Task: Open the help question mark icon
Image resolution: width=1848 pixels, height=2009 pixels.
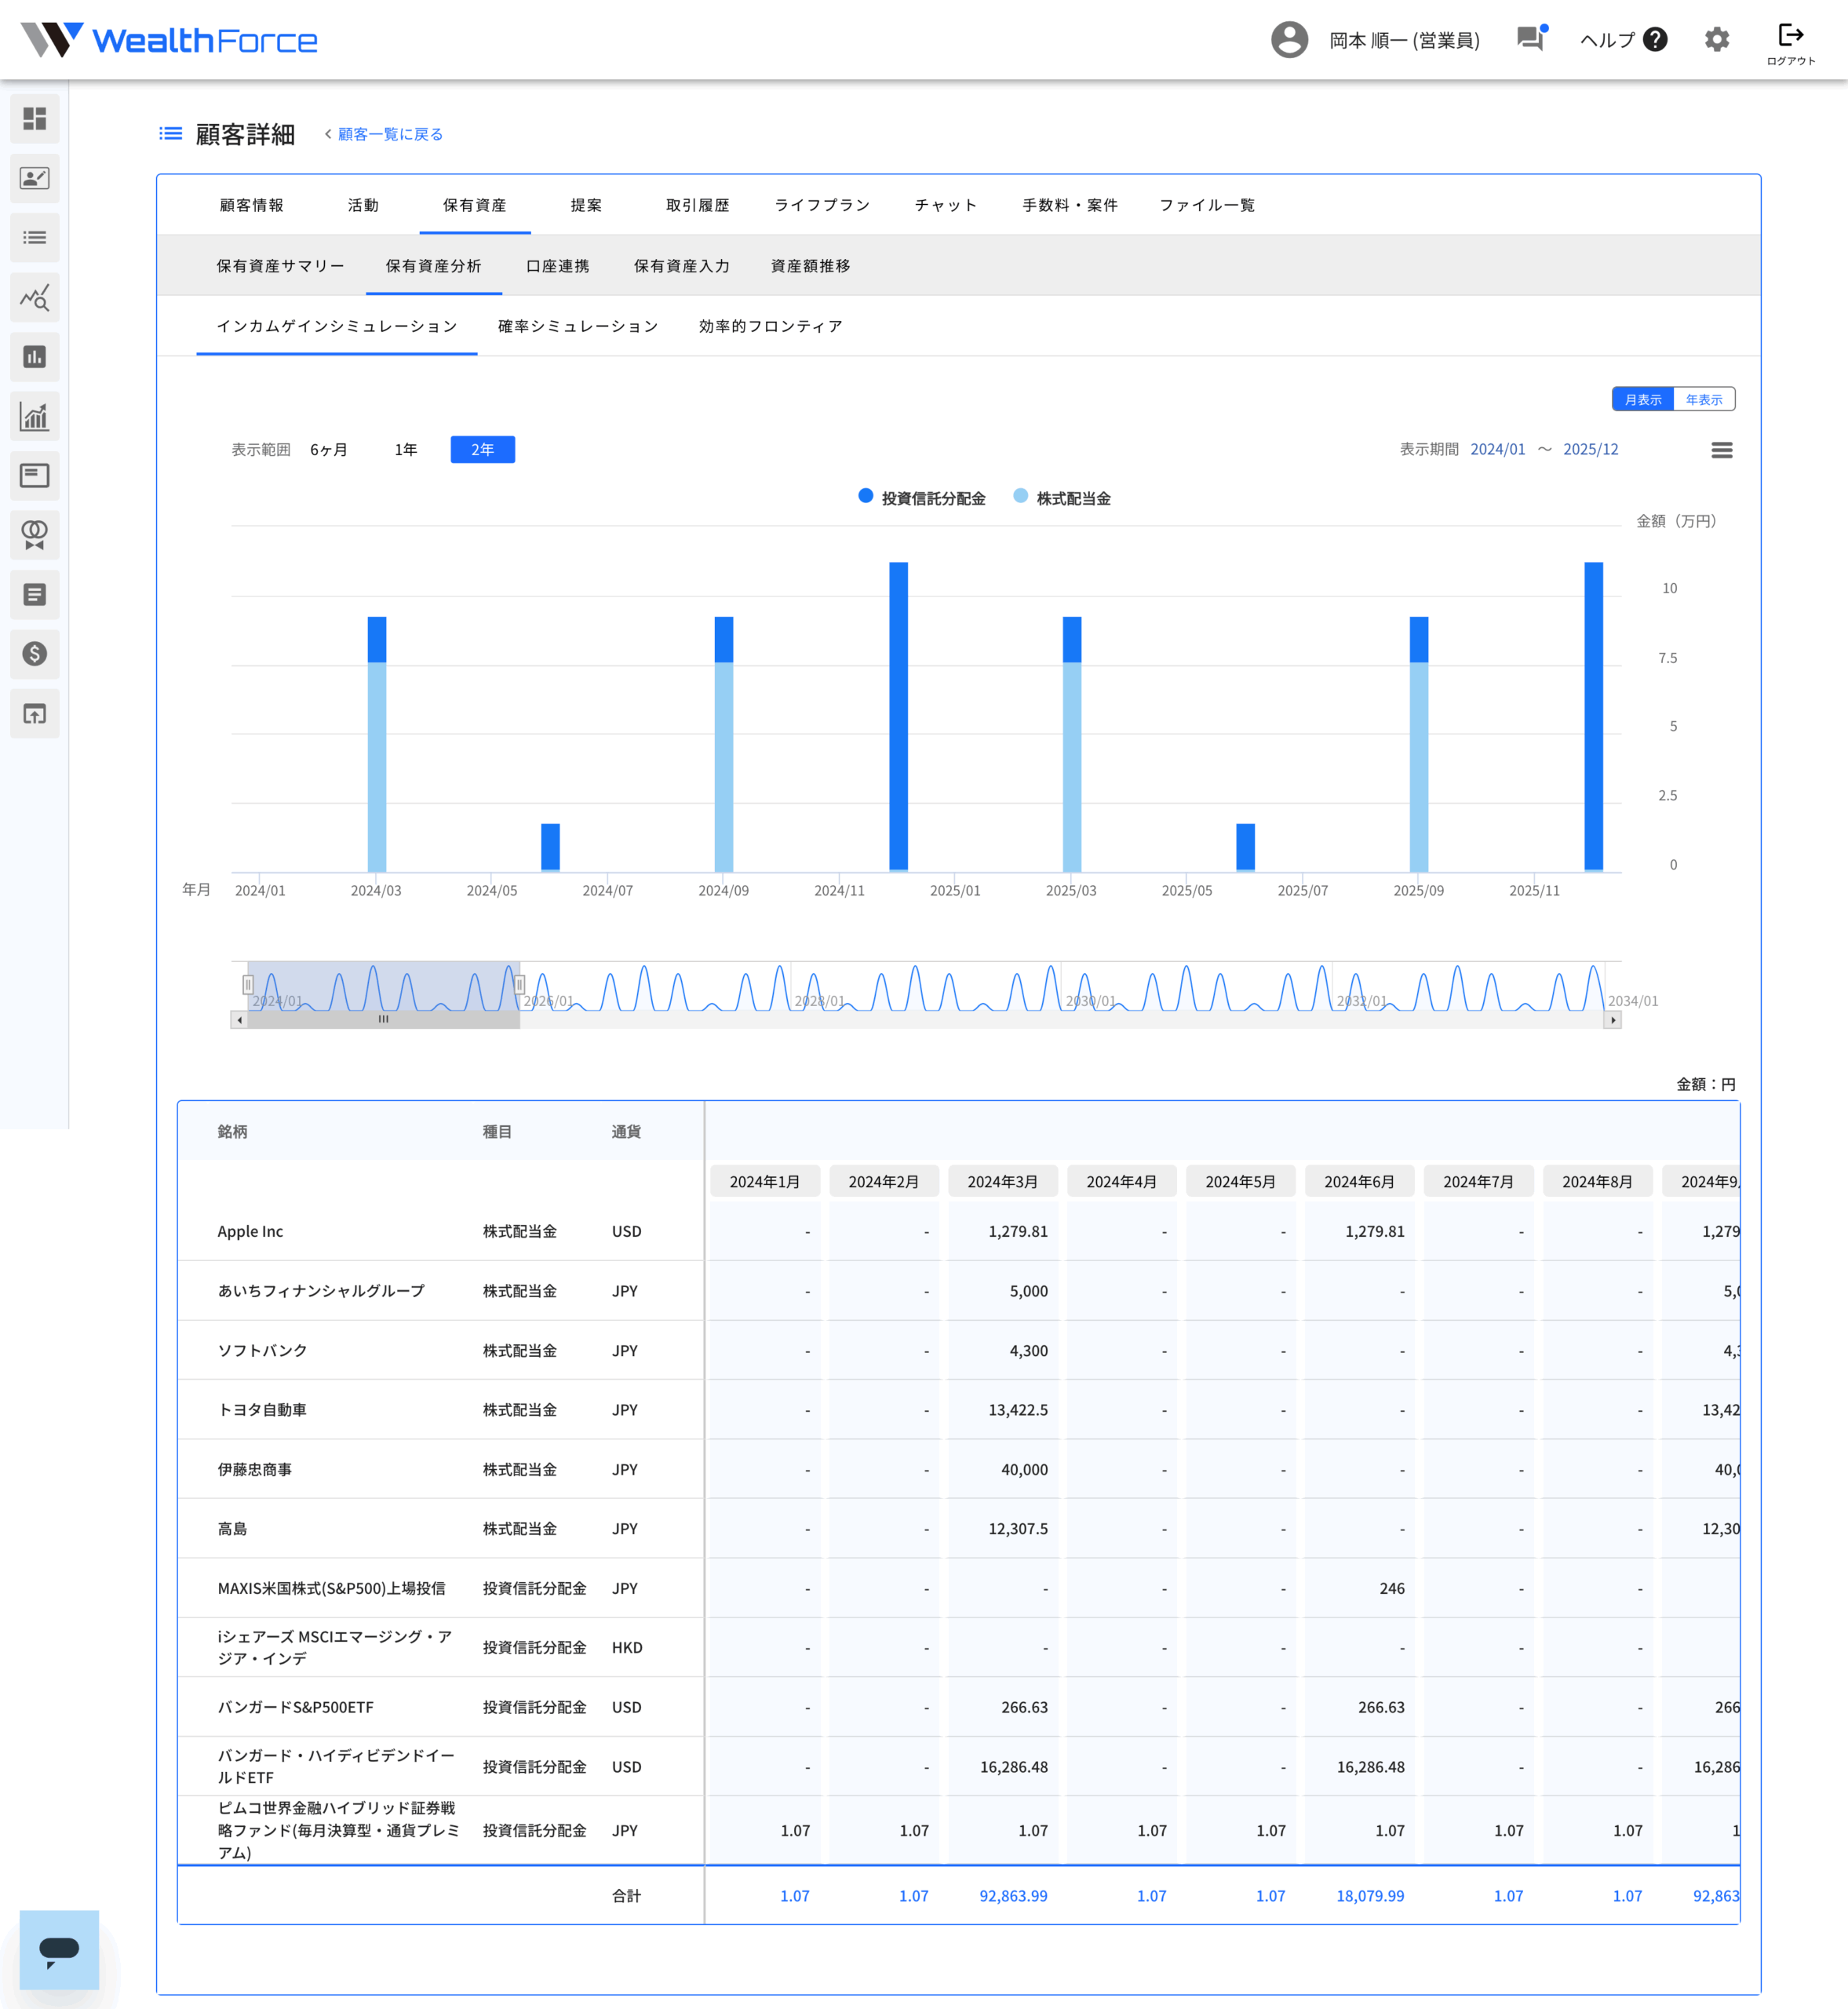Action: click(1655, 40)
